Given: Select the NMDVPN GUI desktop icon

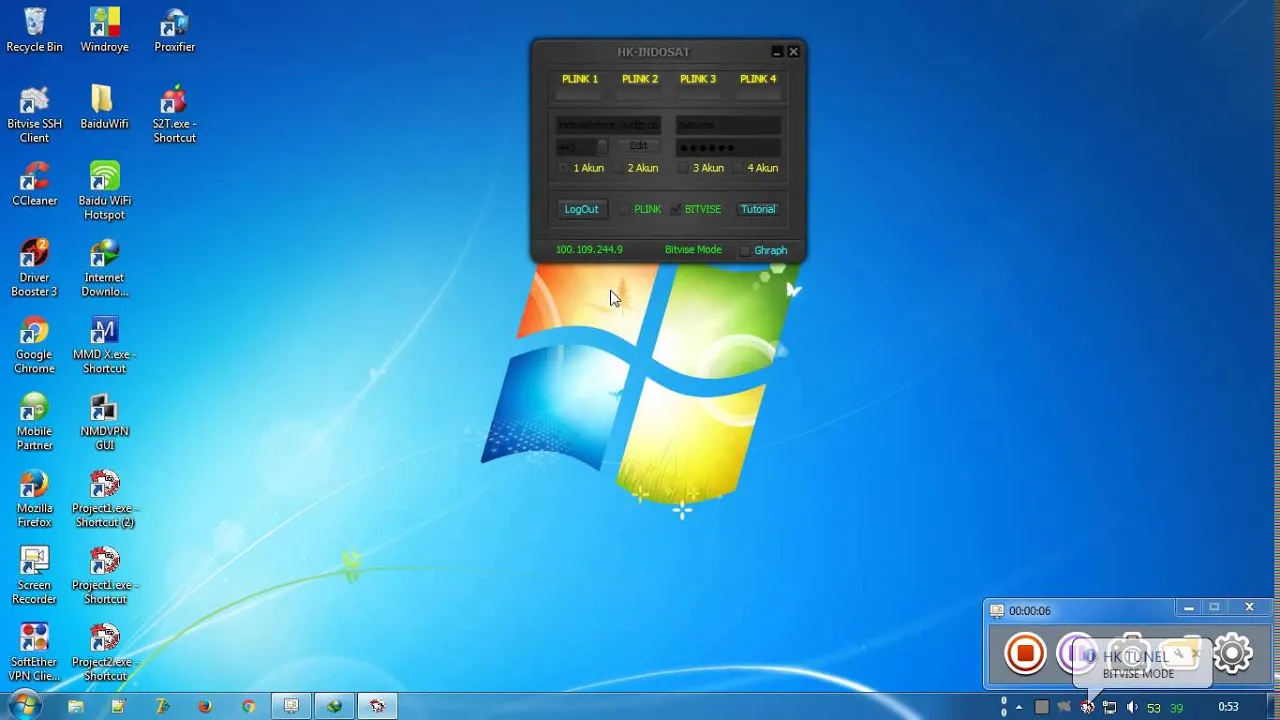Looking at the screenshot, I should click(104, 422).
